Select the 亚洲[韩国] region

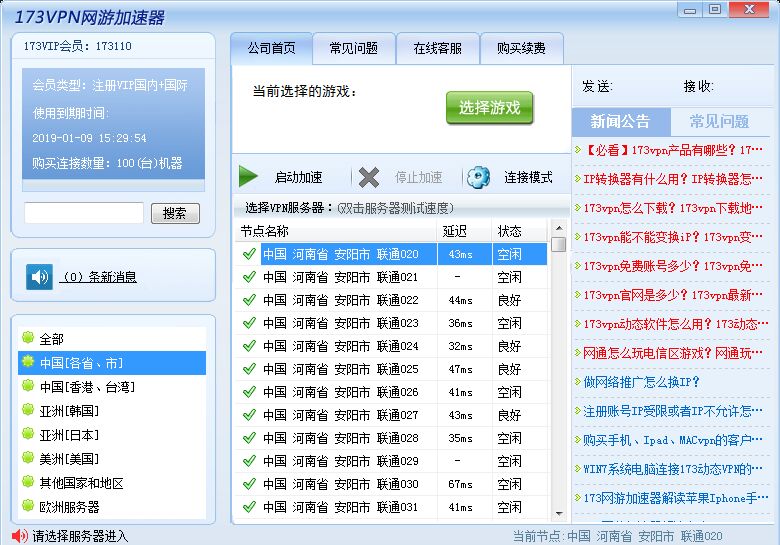click(x=69, y=411)
